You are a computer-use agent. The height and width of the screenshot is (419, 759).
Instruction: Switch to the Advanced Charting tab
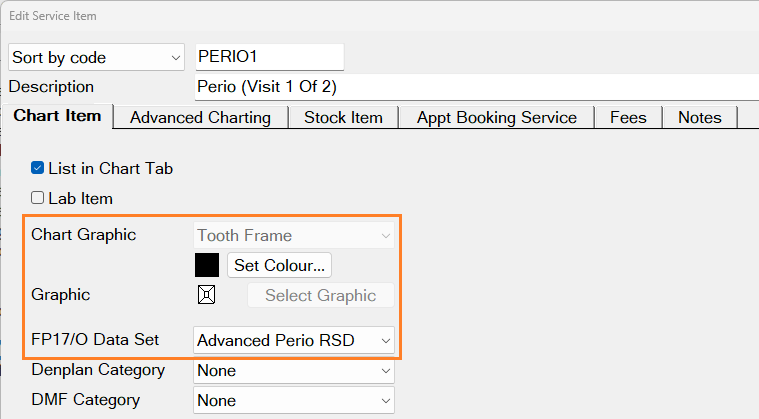pos(200,117)
